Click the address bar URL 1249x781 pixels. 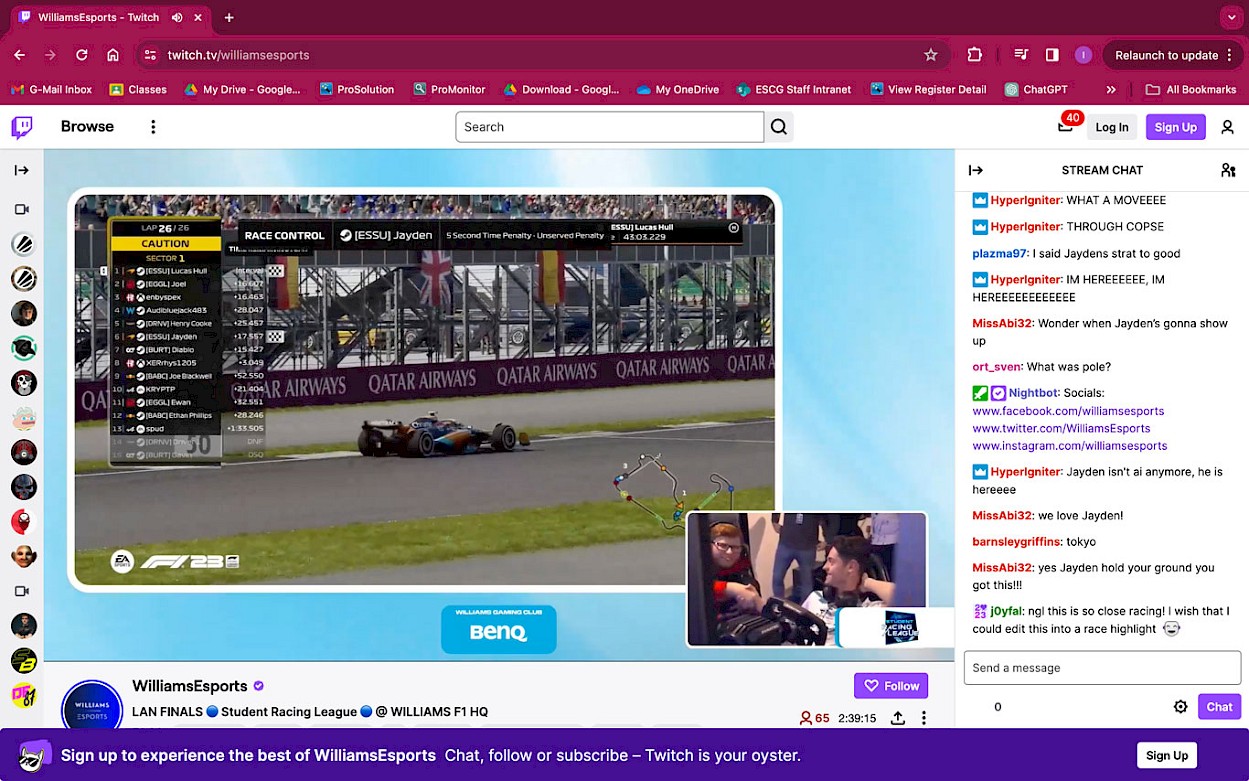click(238, 55)
